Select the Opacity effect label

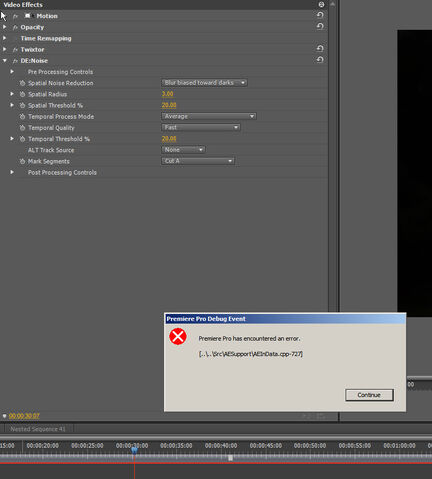(32, 27)
